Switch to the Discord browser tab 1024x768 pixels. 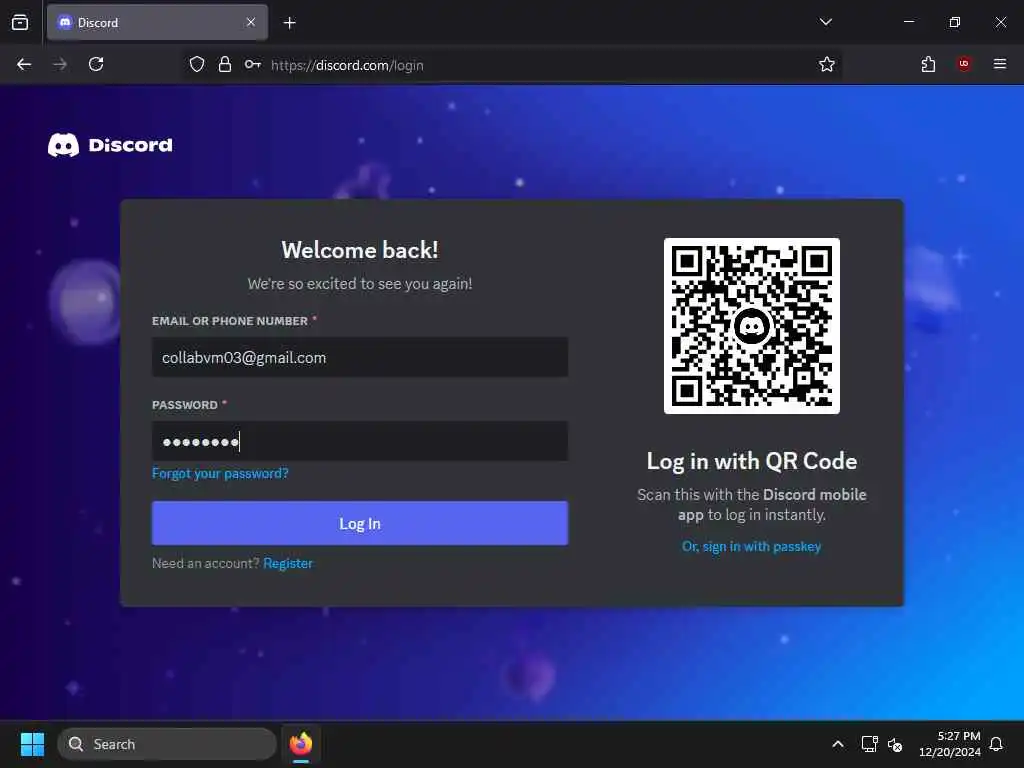pos(157,22)
